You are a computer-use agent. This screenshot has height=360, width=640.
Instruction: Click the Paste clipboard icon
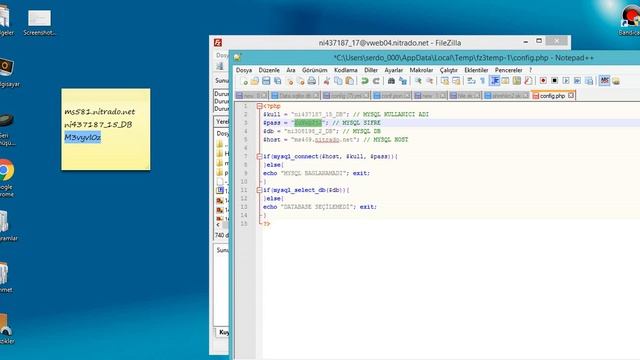[x=350, y=81]
